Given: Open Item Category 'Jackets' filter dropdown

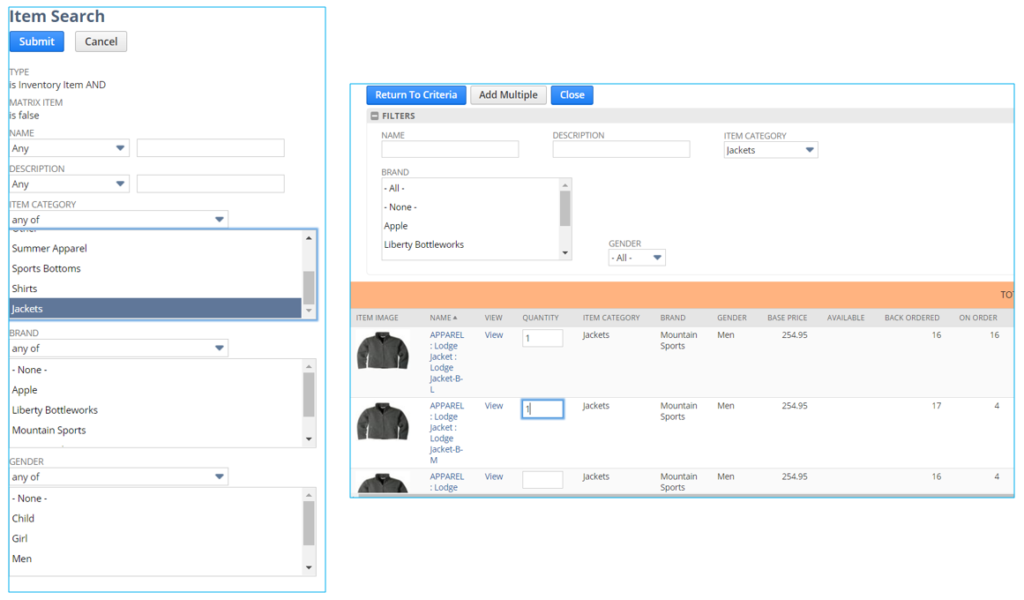Looking at the screenshot, I should [770, 150].
